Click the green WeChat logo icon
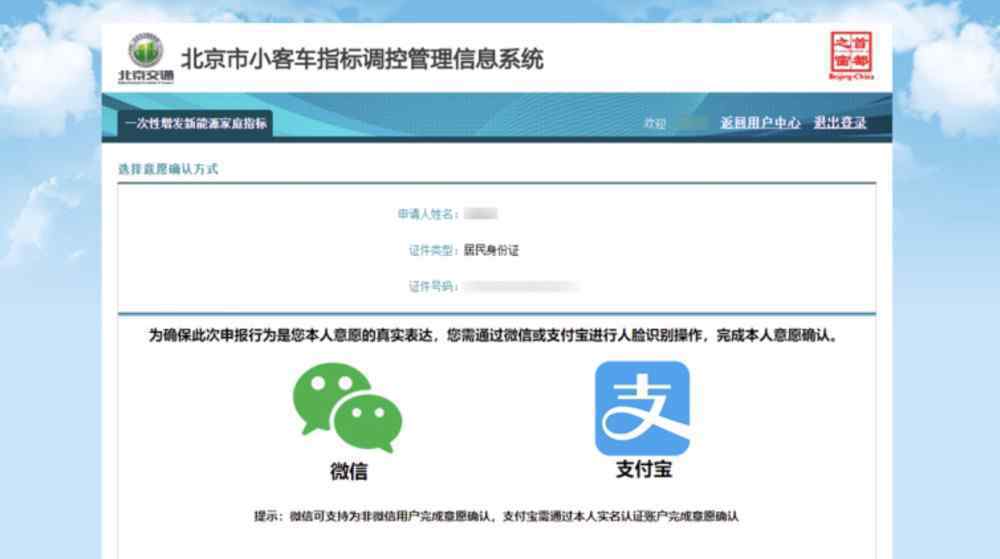This screenshot has width=1000, height=559. (x=347, y=407)
